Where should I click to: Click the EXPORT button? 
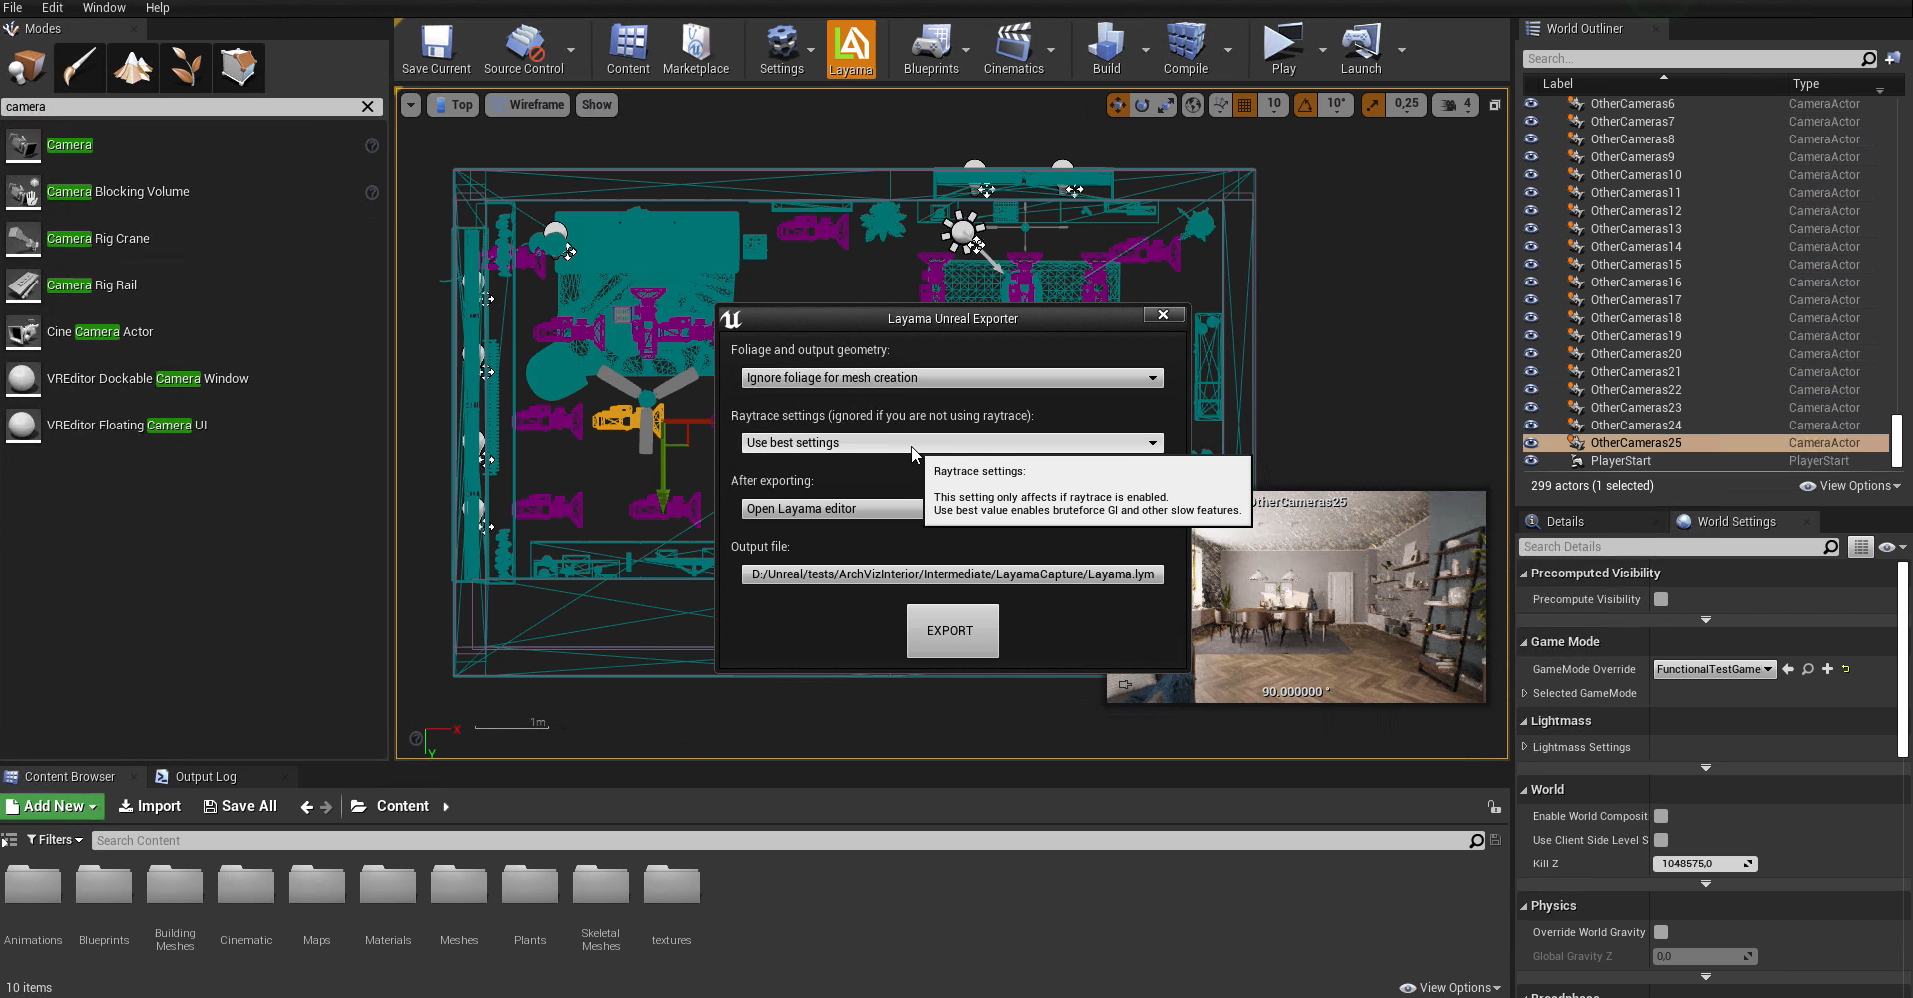pos(952,631)
